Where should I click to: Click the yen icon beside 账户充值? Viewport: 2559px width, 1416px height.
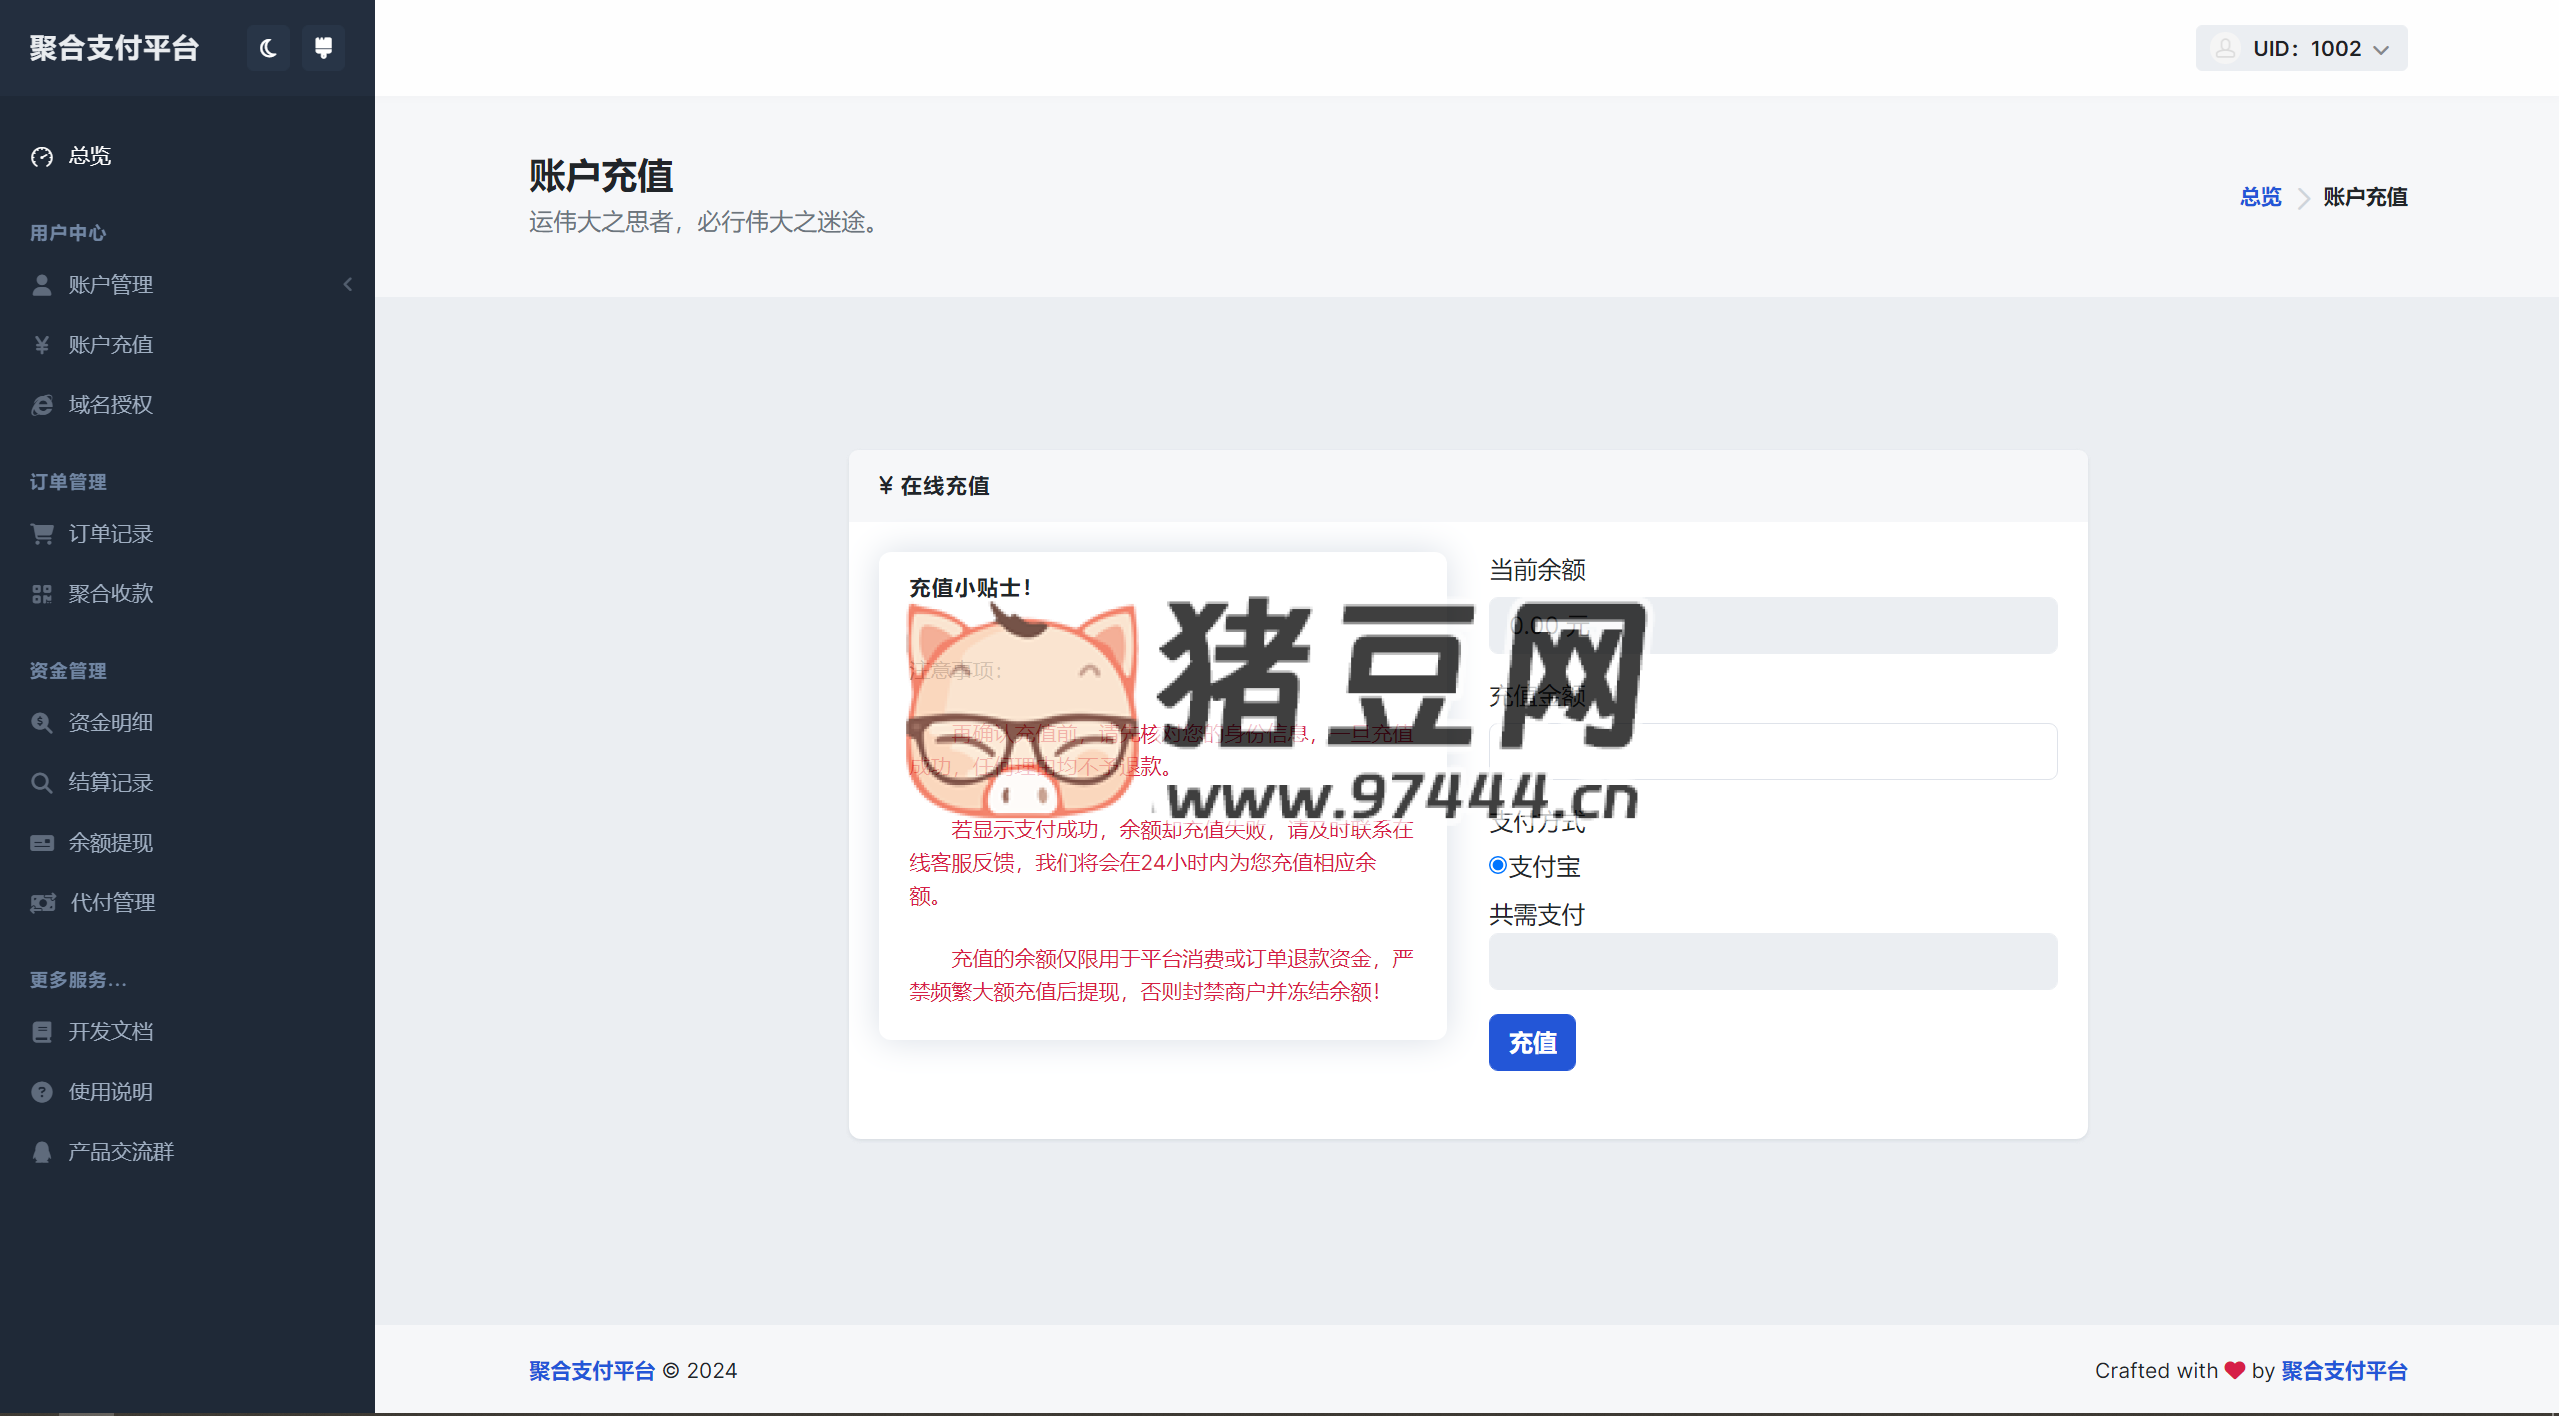42,345
